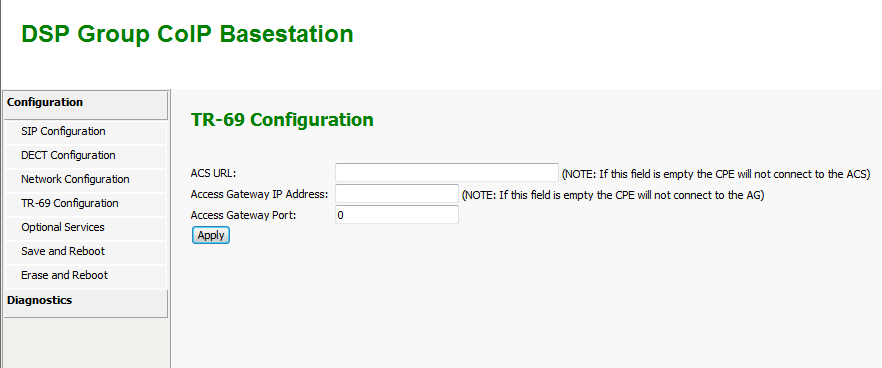The width and height of the screenshot is (882, 368).
Task: Choose Save and Reboot option
Action: coord(86,252)
